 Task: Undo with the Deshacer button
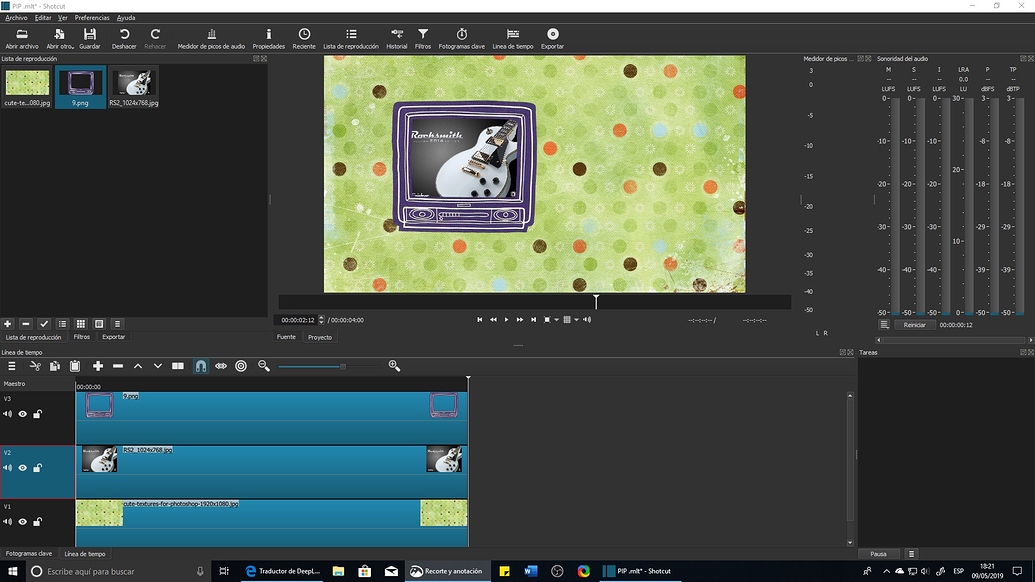coord(124,38)
